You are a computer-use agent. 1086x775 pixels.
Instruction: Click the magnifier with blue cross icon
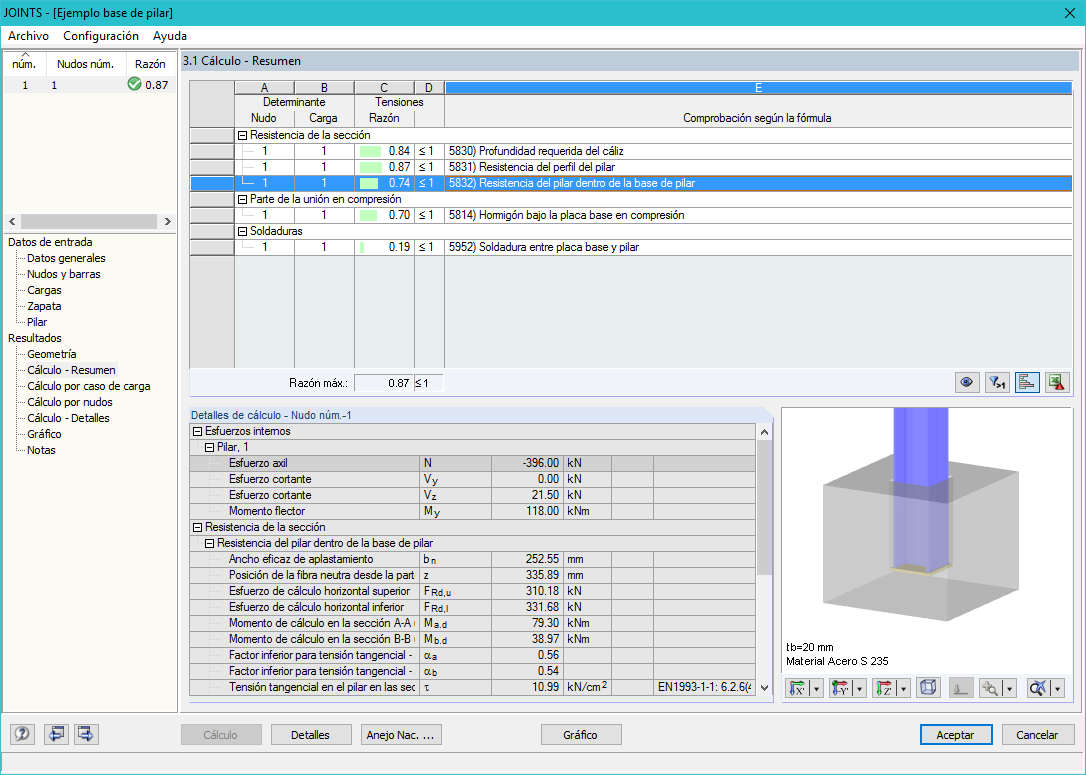[x=1038, y=688]
